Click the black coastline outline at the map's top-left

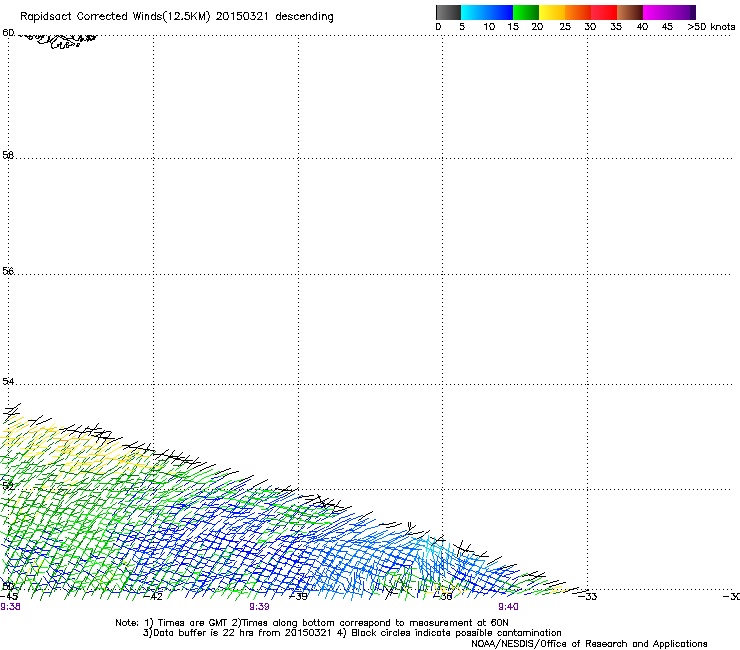coord(59,41)
